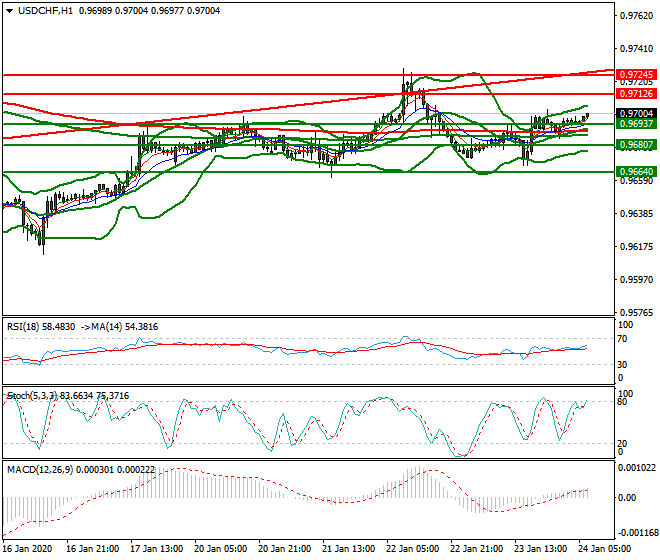Select the 24 Jan 05:00 time axis label
660x560 pixels.
tap(604, 549)
